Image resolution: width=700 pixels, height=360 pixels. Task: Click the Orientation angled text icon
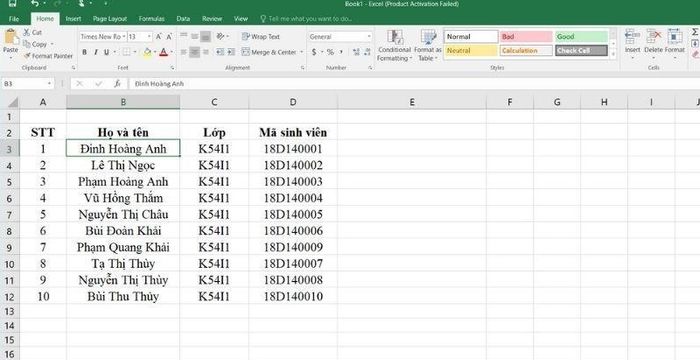[x=221, y=36]
